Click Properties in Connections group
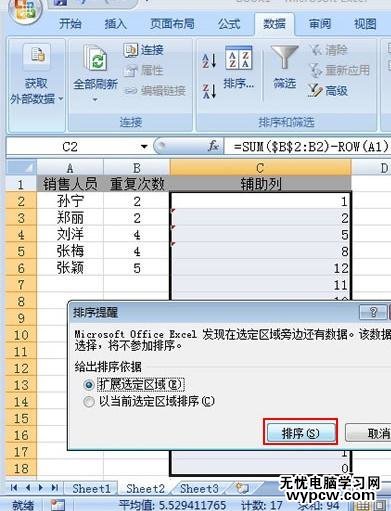The image size is (391, 511). (x=144, y=70)
